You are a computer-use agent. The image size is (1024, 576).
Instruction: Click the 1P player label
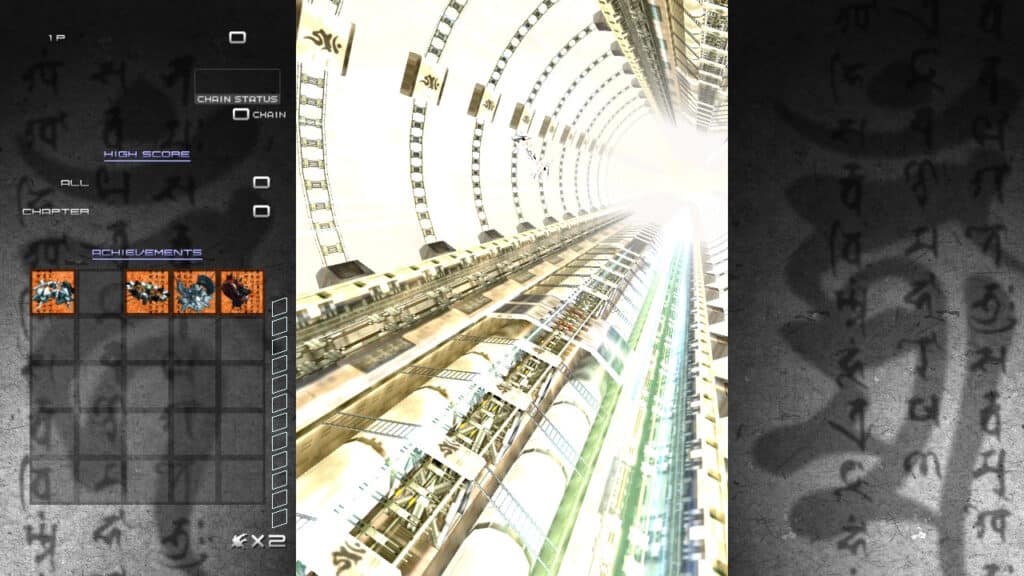click(x=56, y=38)
